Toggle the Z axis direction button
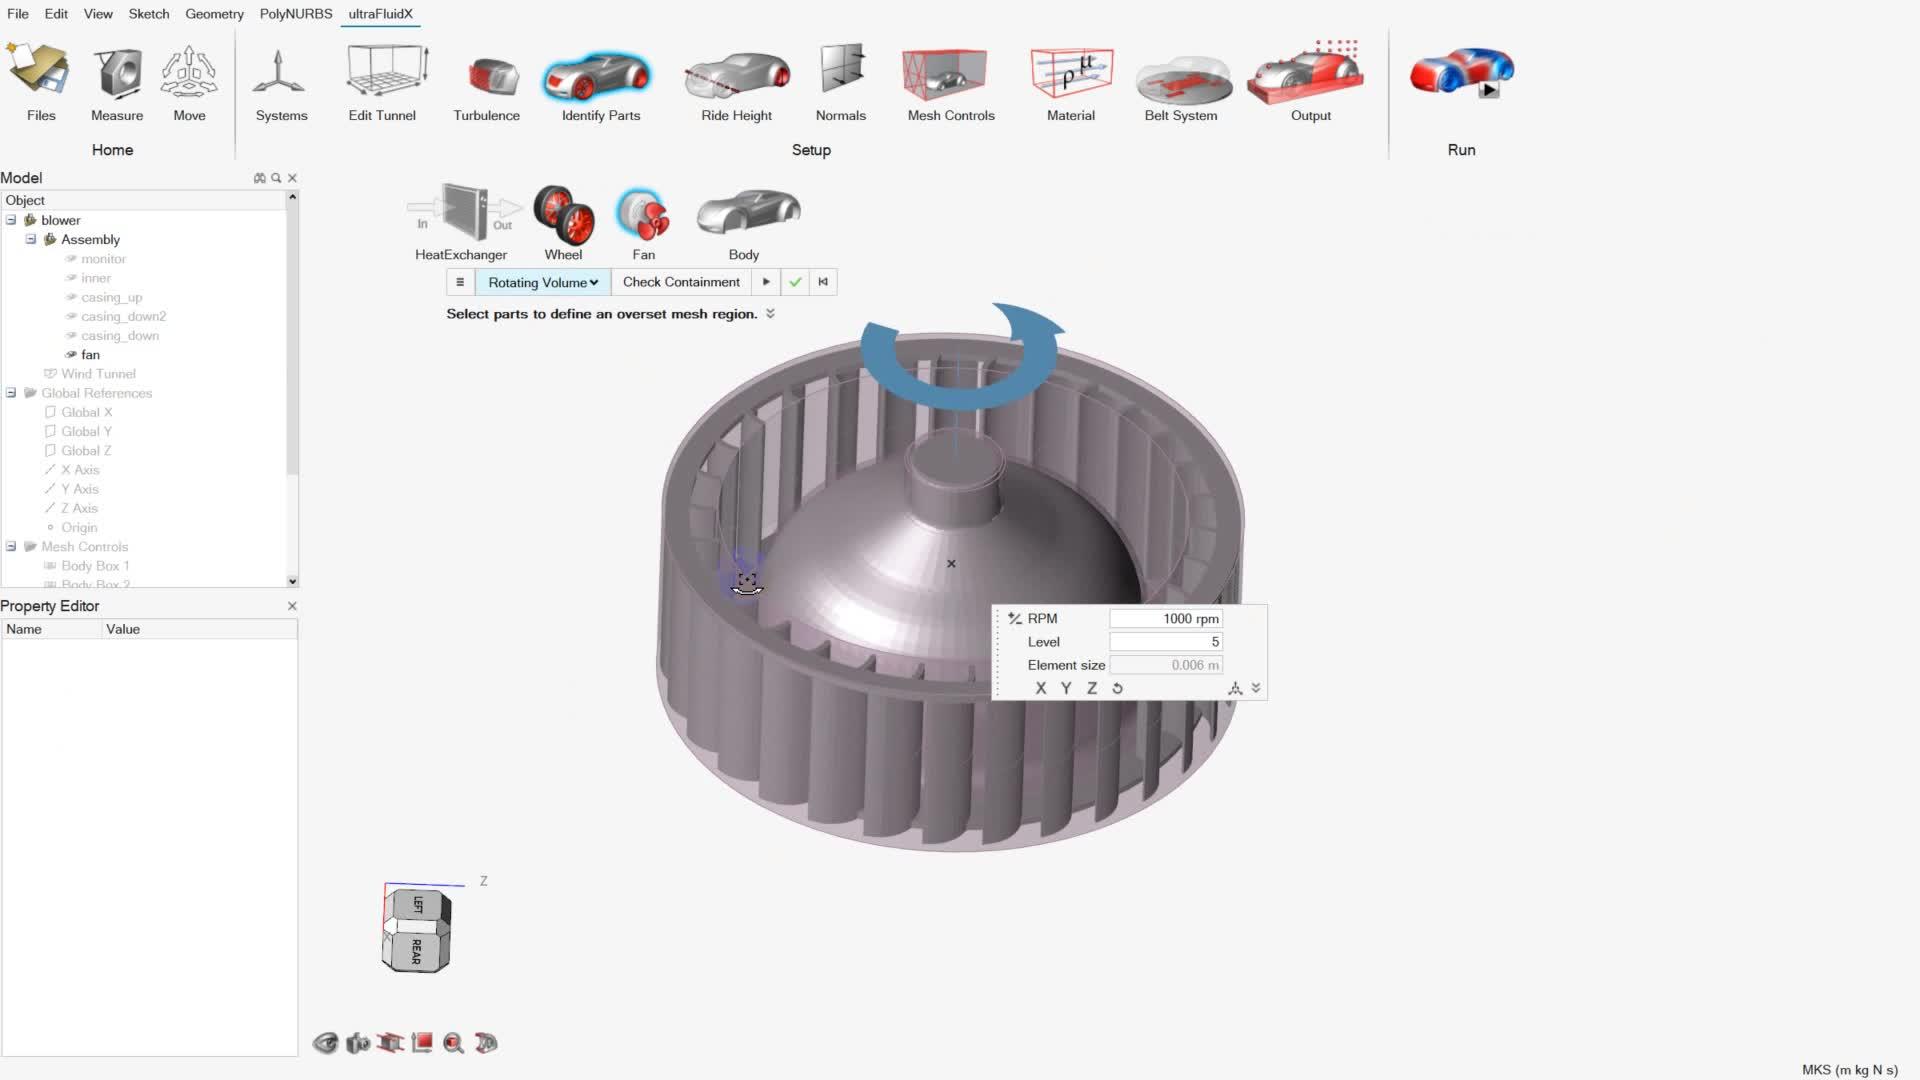This screenshot has height=1080, width=1920. pos(1092,688)
